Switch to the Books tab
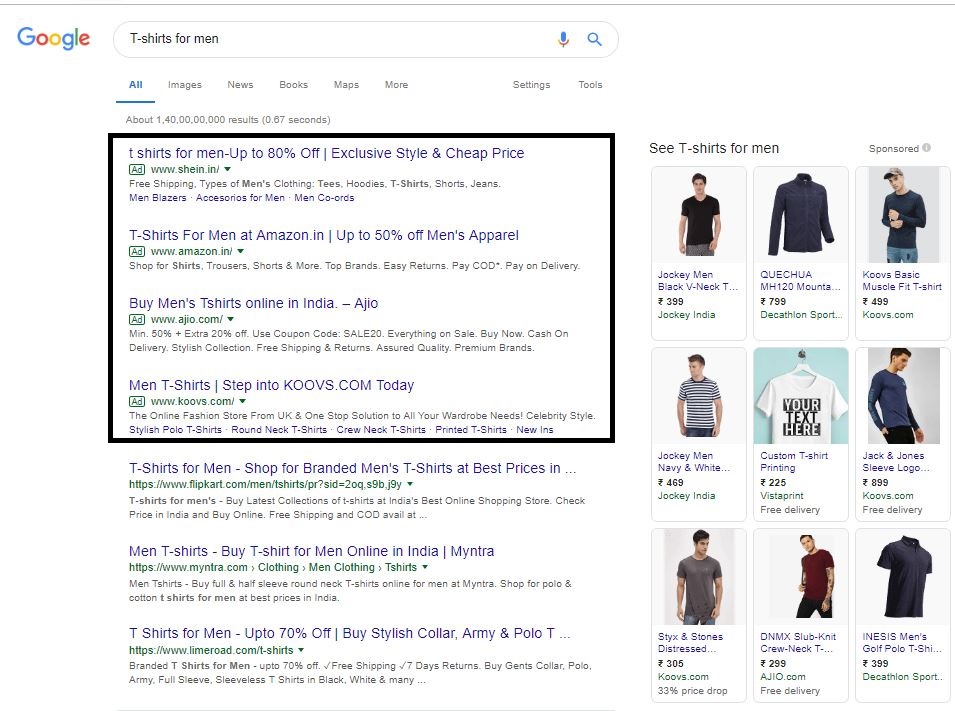The height and width of the screenshot is (711, 955). pos(294,85)
